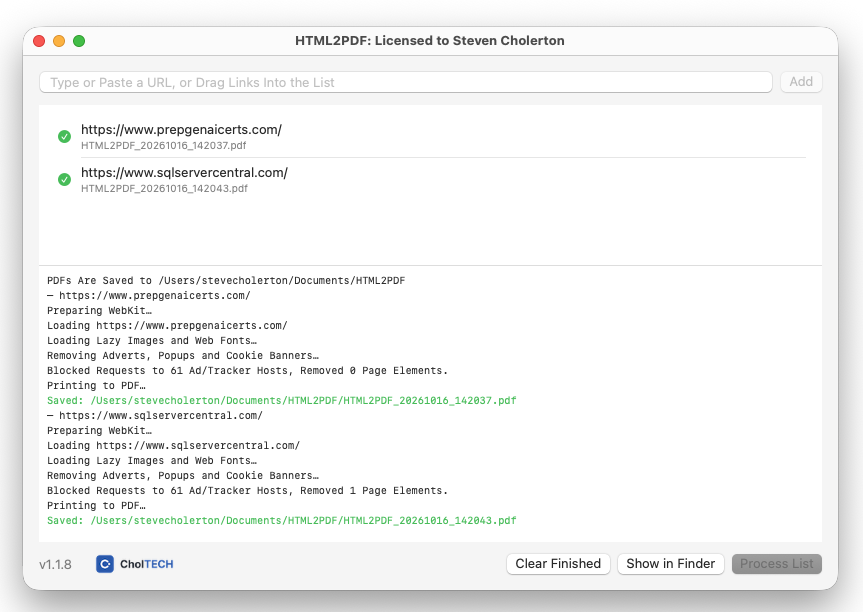Click the window title 'HTML2PDF: Licensed to Steven Cholerton'
The width and height of the screenshot is (863, 612).
tap(429, 41)
